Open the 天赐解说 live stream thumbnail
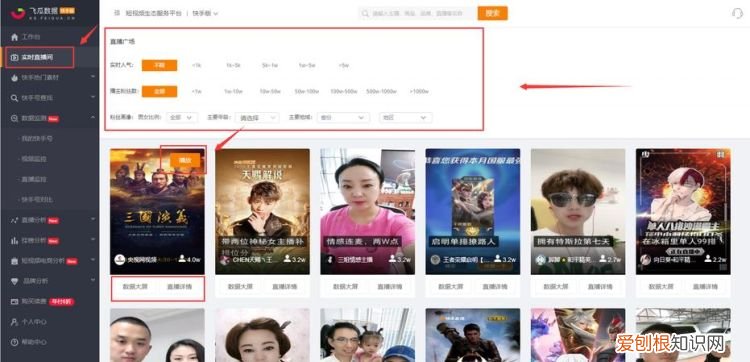Screen dimensions: 750x362 coord(262,211)
